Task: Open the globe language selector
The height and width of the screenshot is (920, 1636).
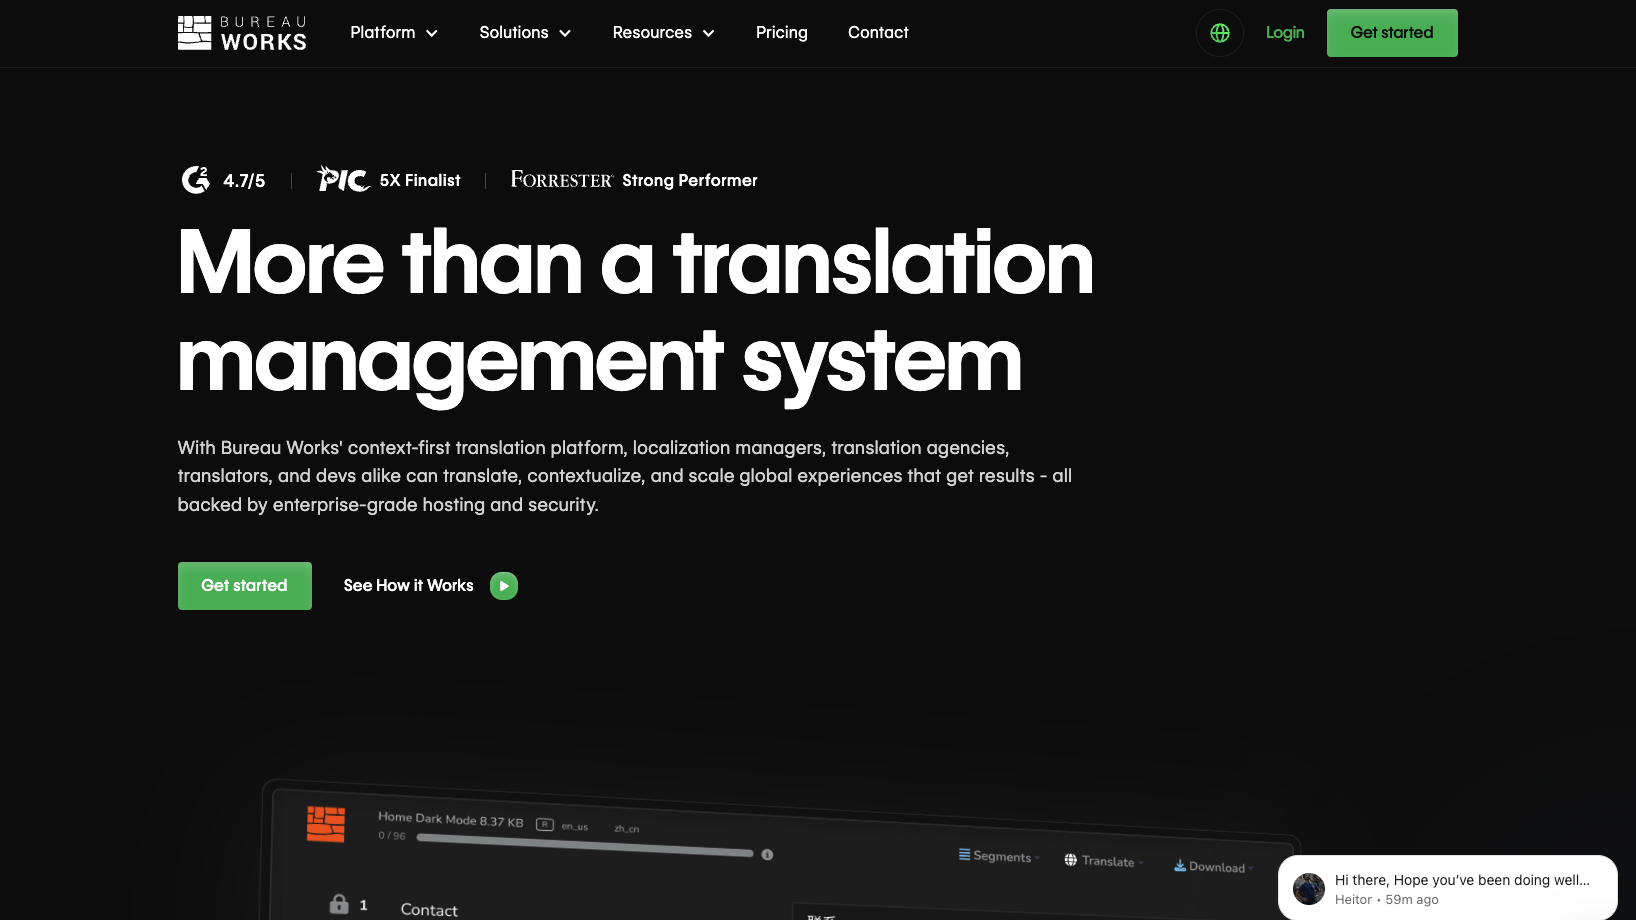Action: pyautogui.click(x=1219, y=33)
